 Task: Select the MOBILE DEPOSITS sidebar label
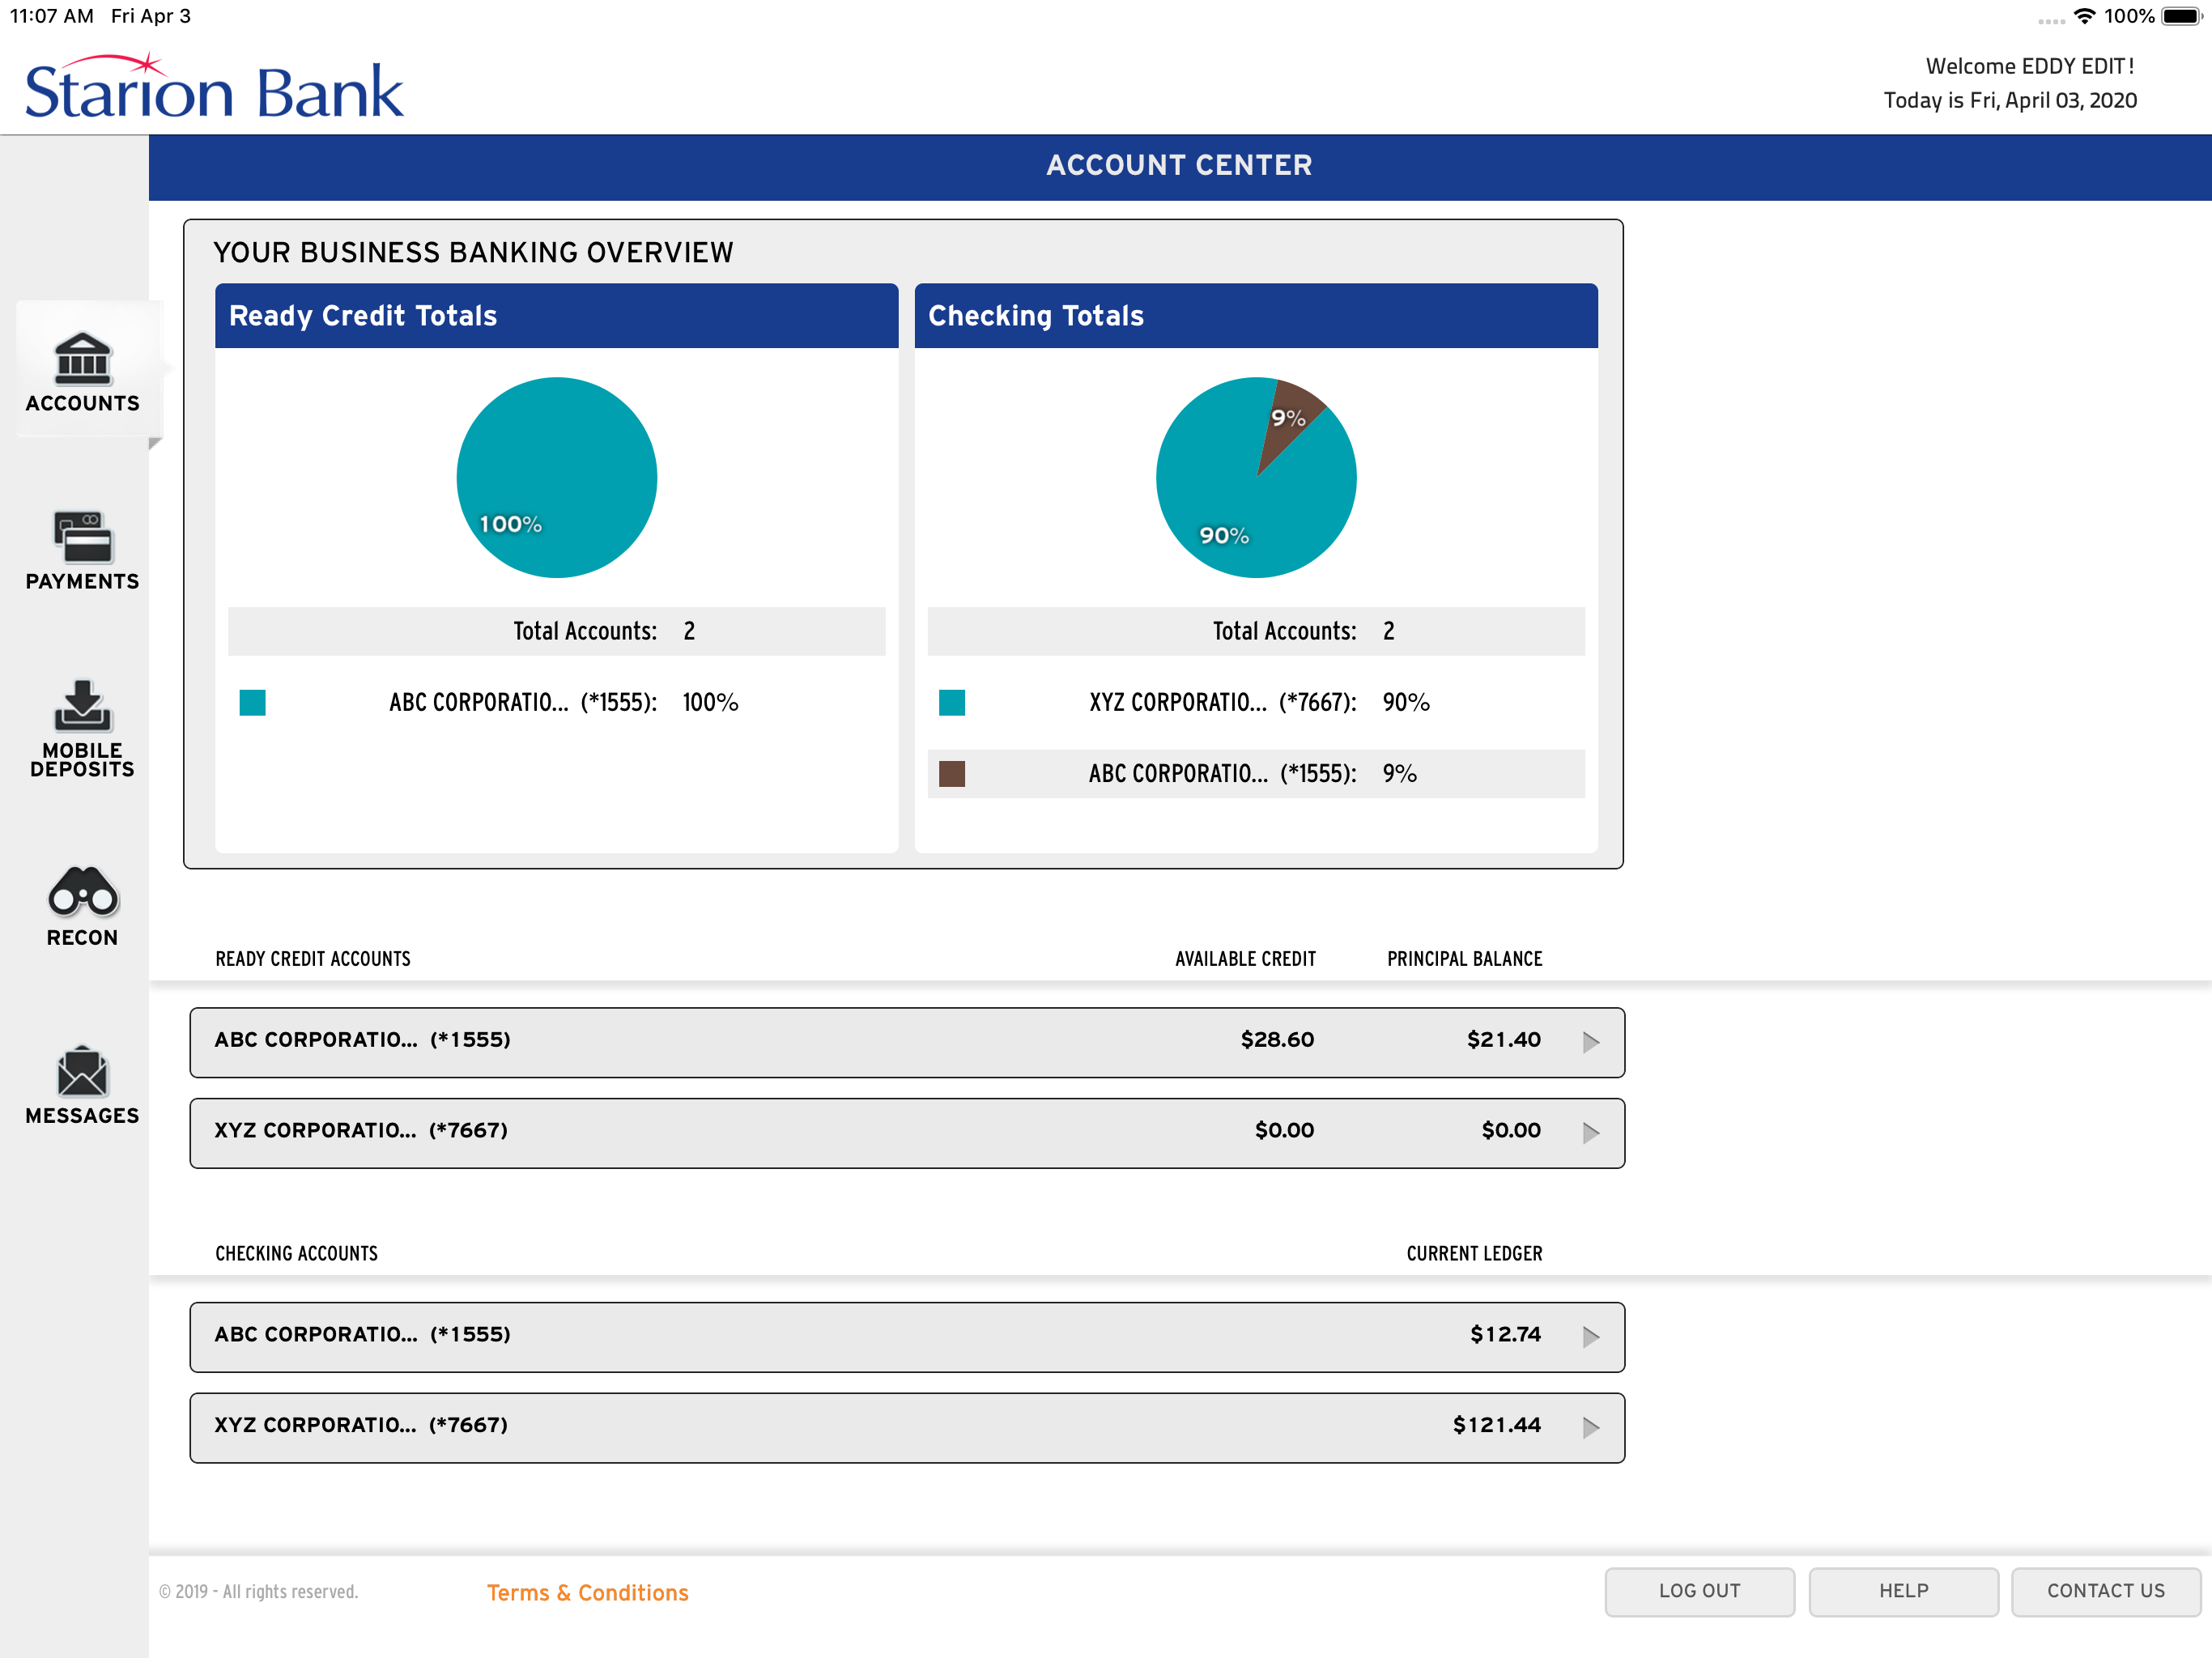click(x=82, y=759)
